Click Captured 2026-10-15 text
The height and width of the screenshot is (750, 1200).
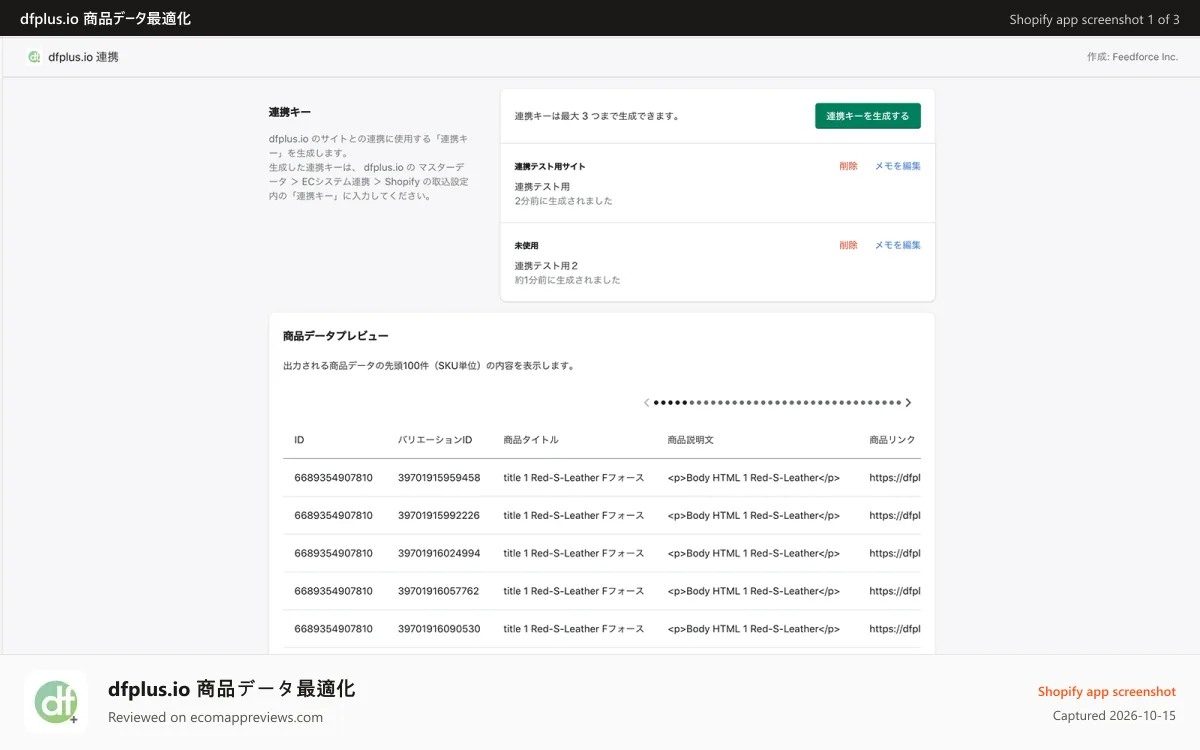[1114, 716]
